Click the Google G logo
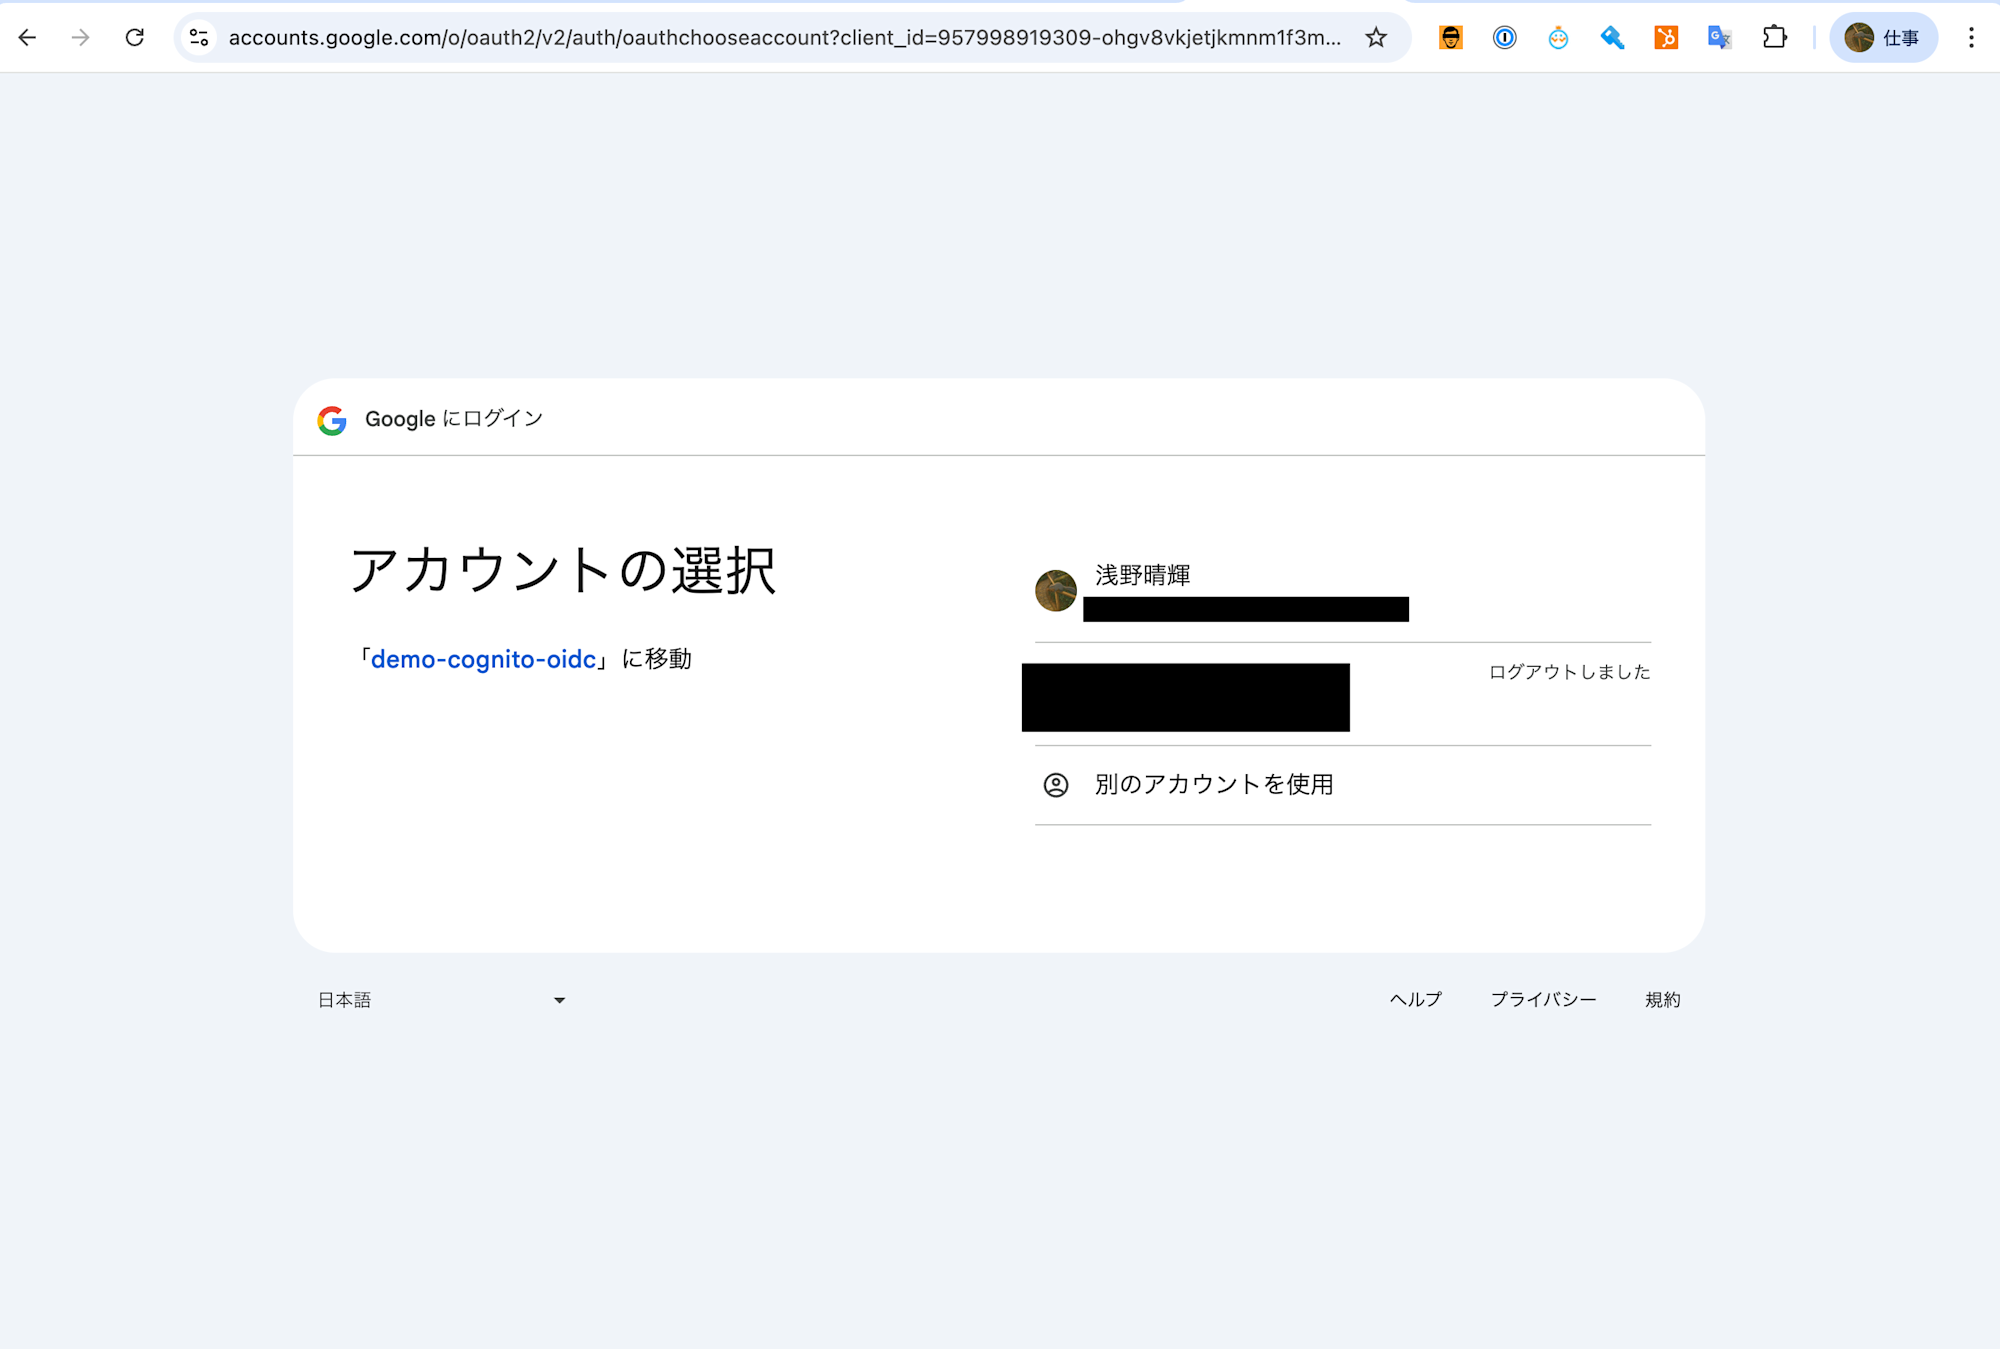The image size is (2000, 1349). 332,420
